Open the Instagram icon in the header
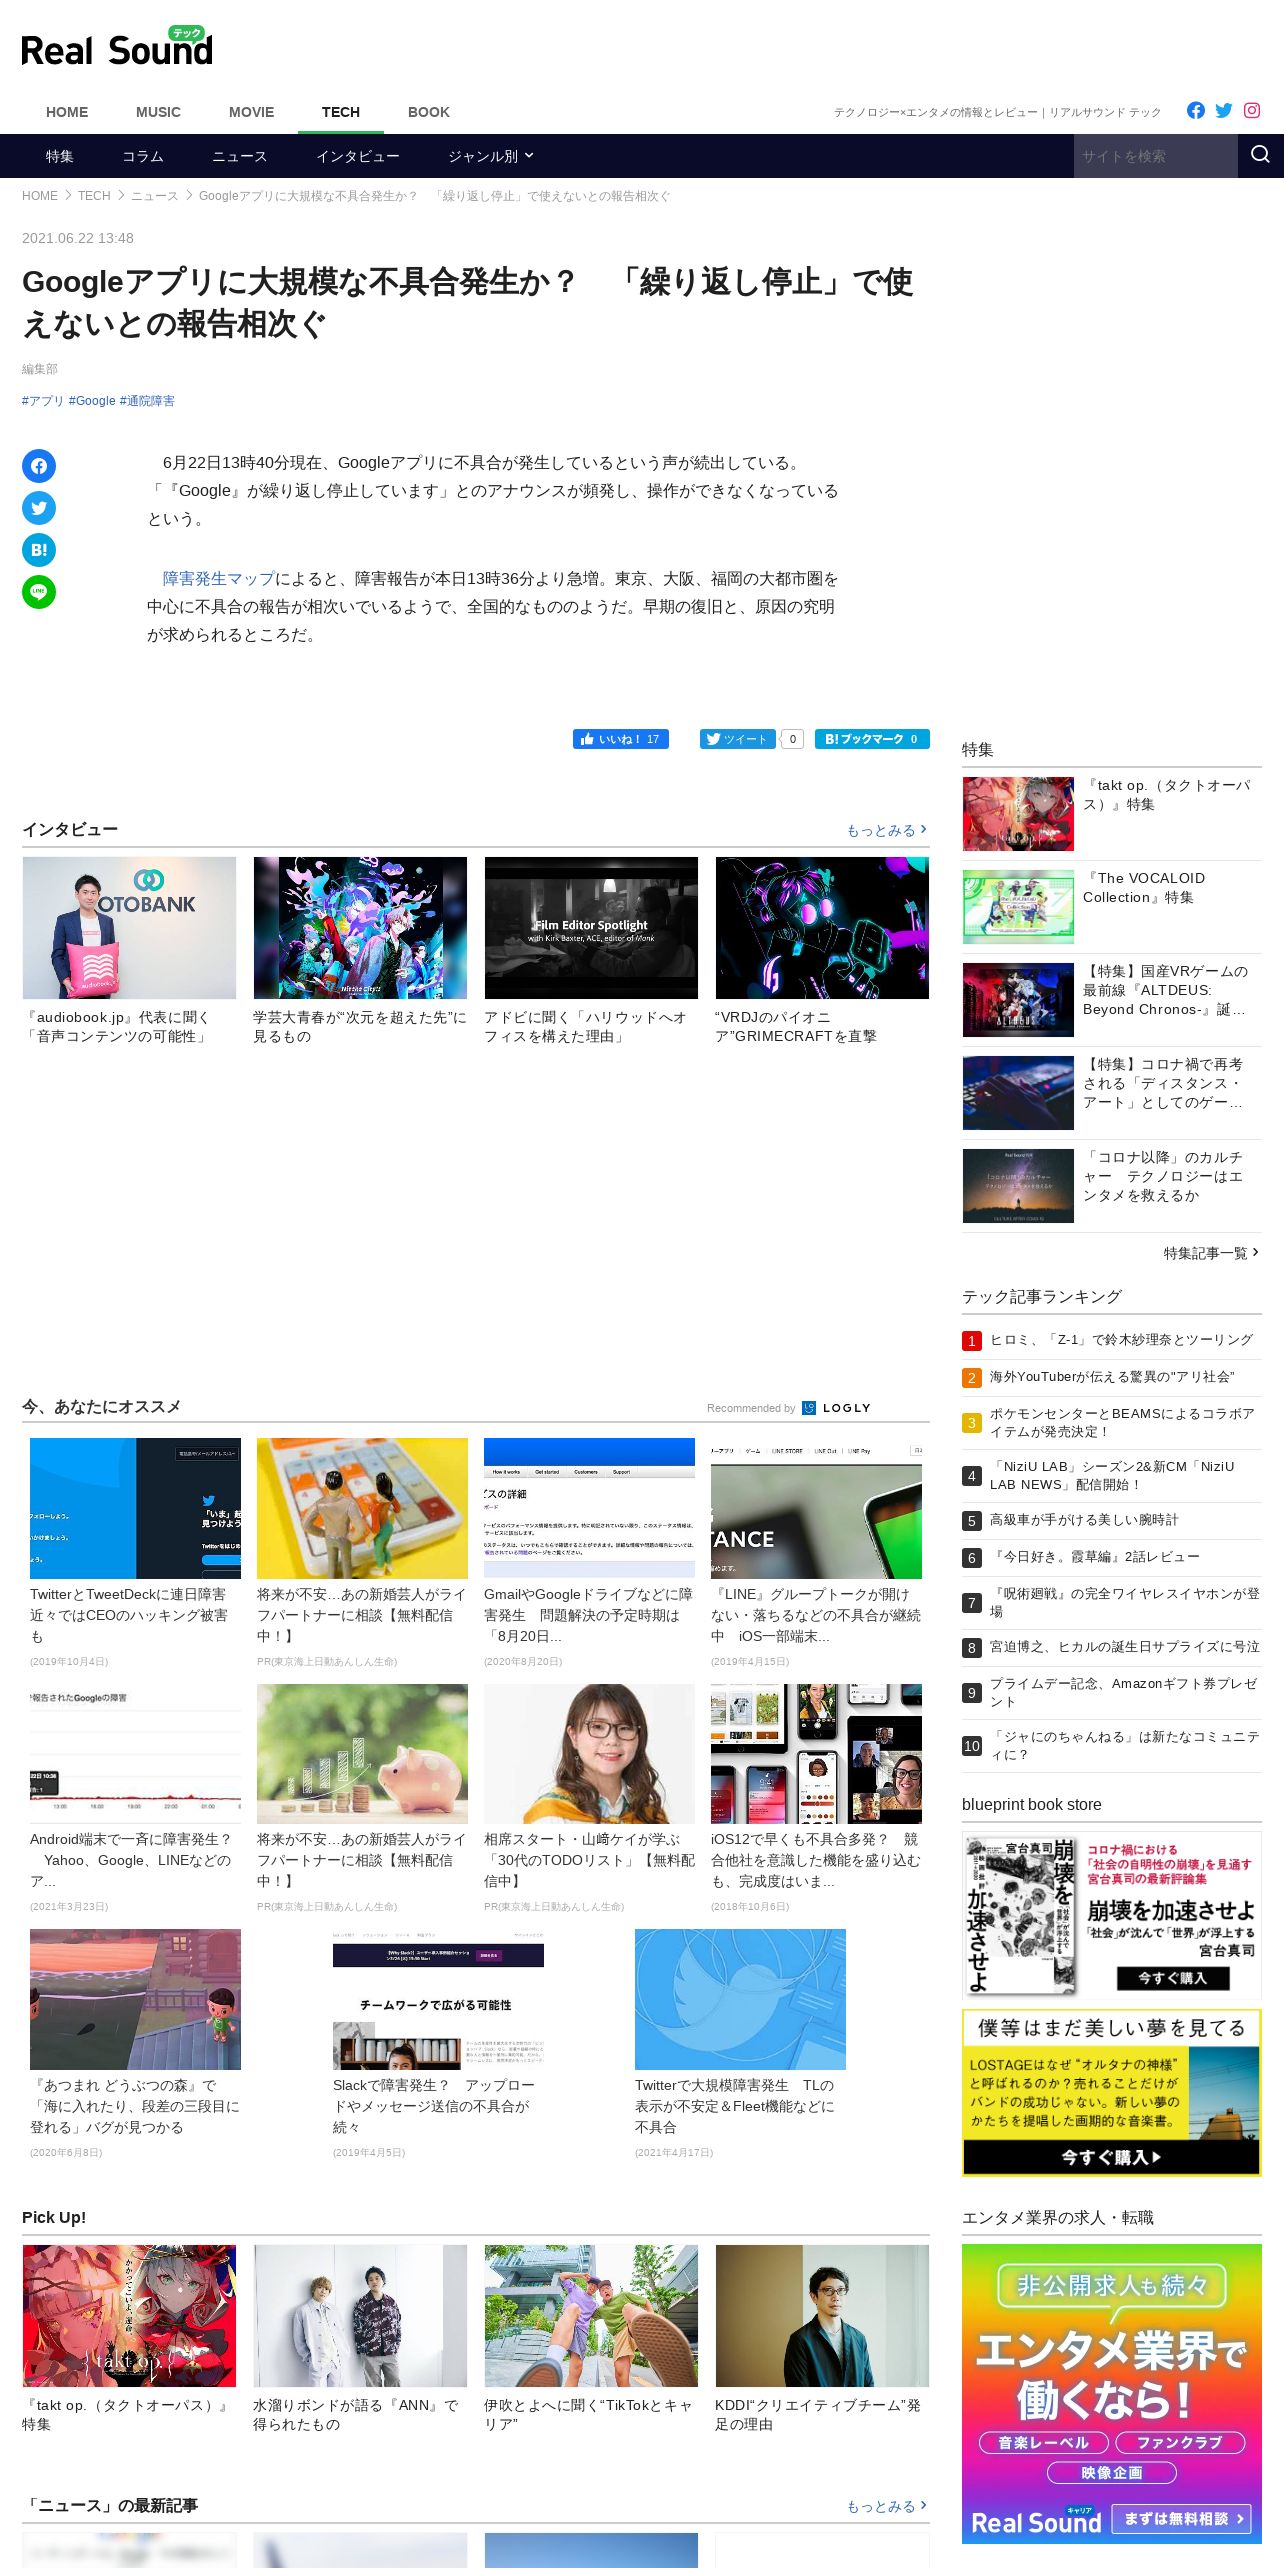 point(1251,110)
